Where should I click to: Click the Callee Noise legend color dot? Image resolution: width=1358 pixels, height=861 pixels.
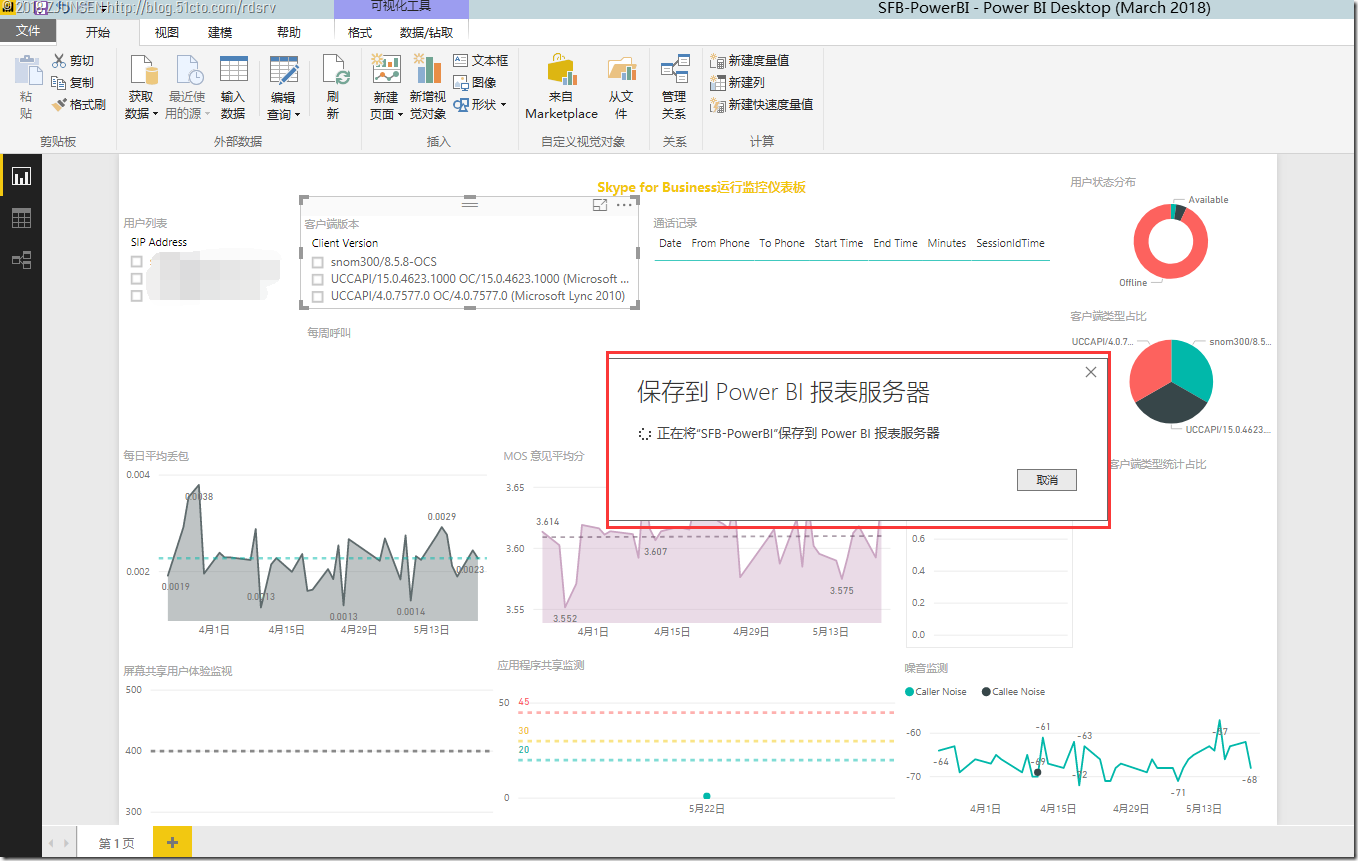[986, 692]
